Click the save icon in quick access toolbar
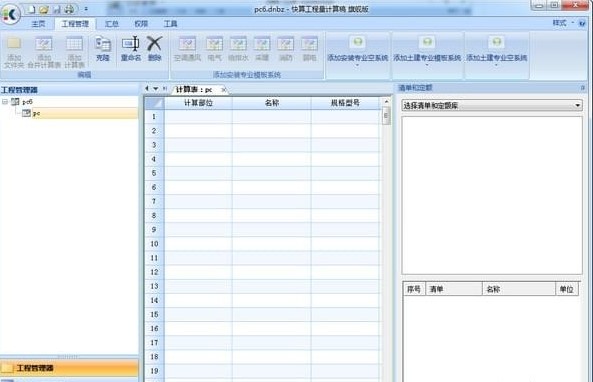 tap(57, 9)
